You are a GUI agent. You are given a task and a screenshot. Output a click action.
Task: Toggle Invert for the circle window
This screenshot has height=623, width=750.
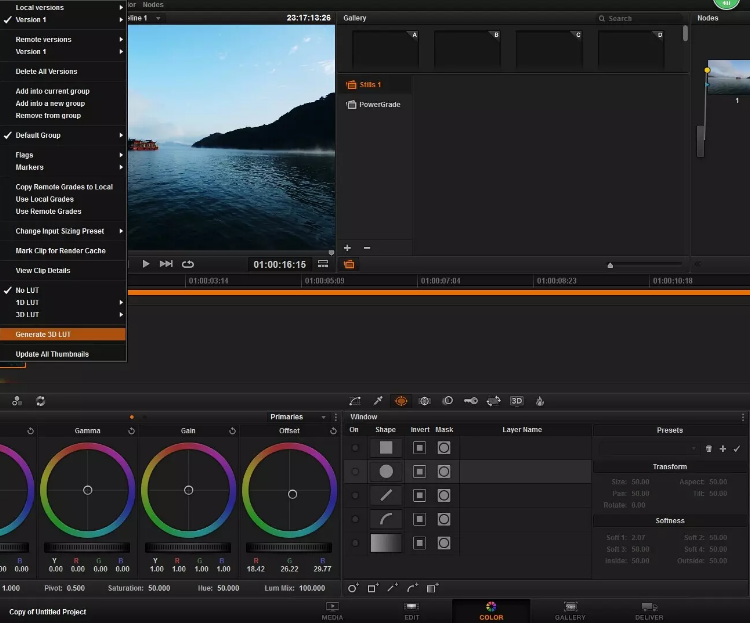(419, 472)
